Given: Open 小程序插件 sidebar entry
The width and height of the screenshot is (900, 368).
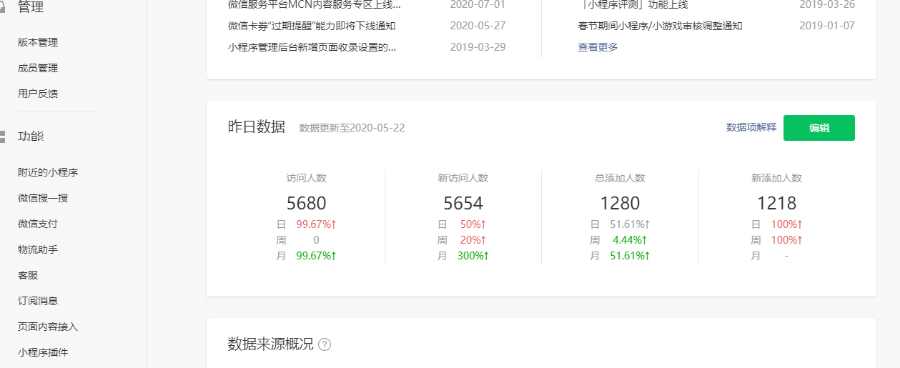Looking at the screenshot, I should point(42,352).
